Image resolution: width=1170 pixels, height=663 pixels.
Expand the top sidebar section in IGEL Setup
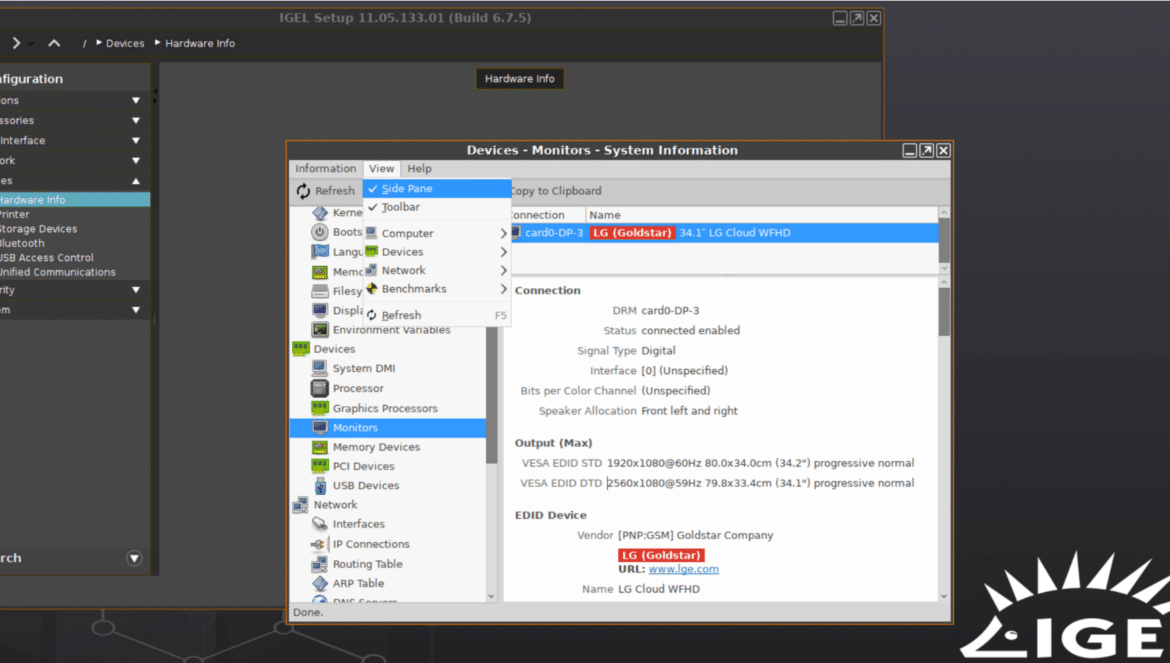136,100
